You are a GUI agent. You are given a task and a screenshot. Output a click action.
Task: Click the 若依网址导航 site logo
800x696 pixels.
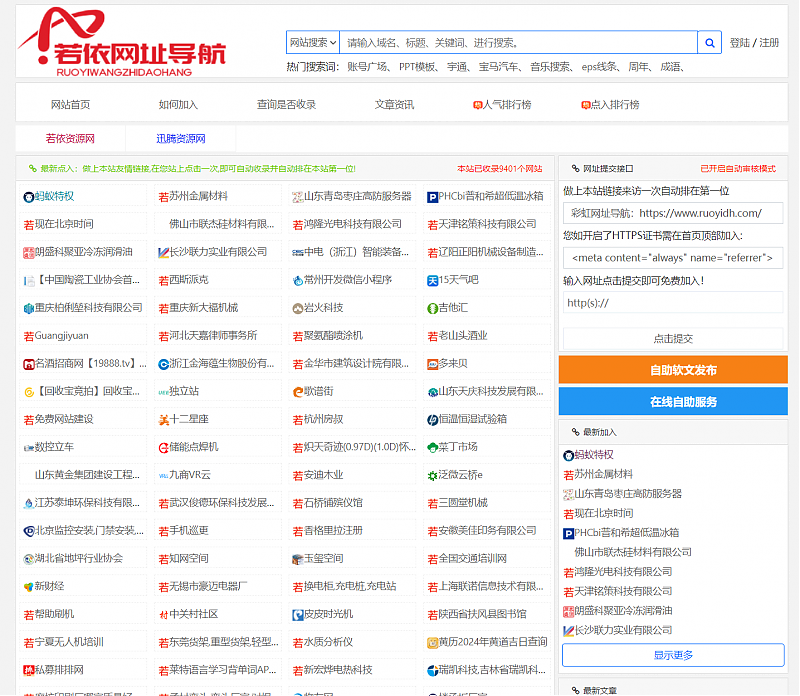pos(122,42)
